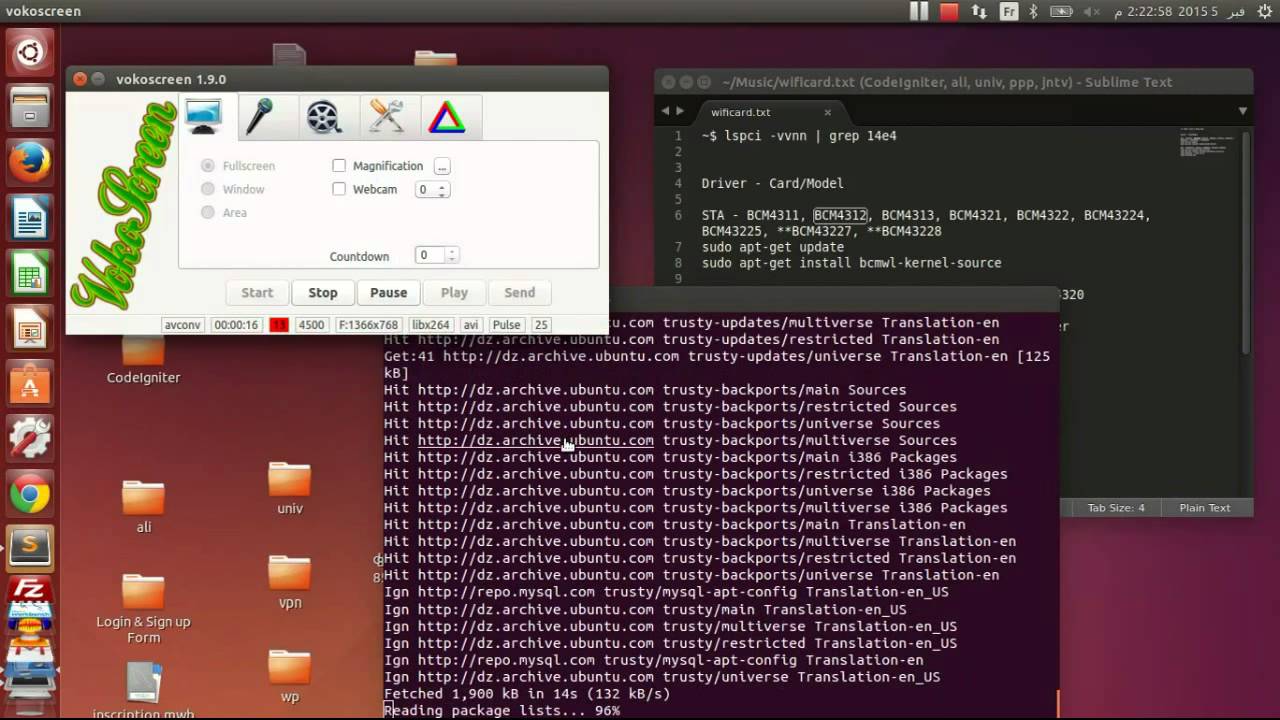Open the Plain Text syntax selector
This screenshot has width=1280, height=720.
(x=1205, y=508)
